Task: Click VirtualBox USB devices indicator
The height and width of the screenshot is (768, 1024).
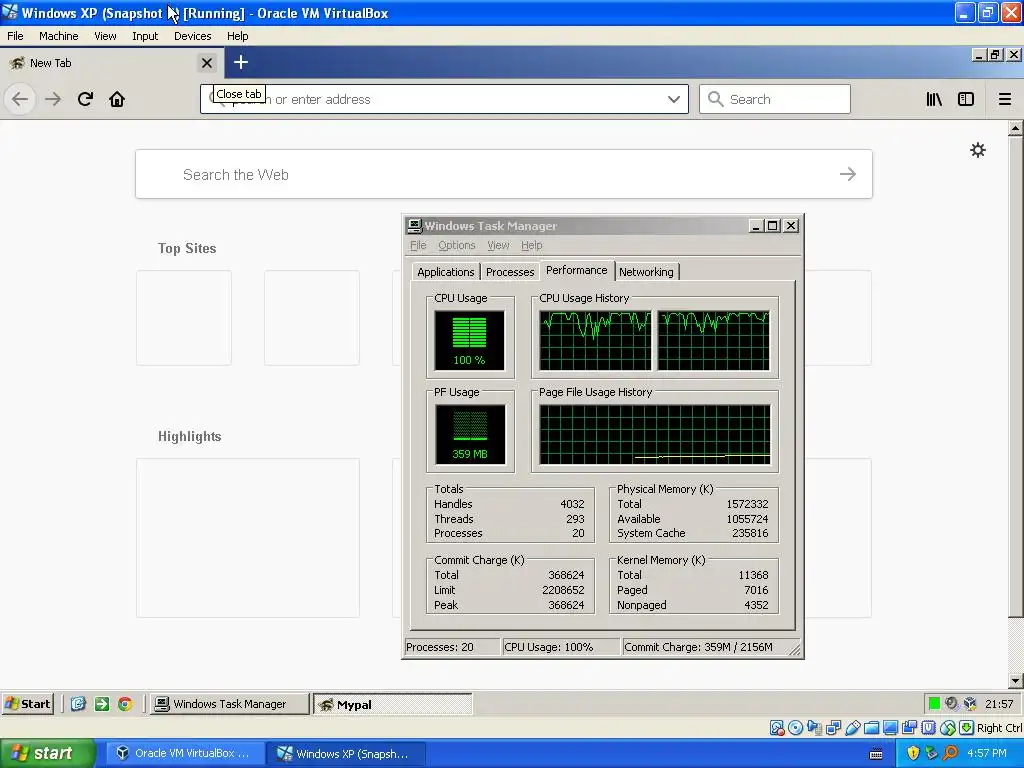Action: pyautogui.click(x=852, y=728)
